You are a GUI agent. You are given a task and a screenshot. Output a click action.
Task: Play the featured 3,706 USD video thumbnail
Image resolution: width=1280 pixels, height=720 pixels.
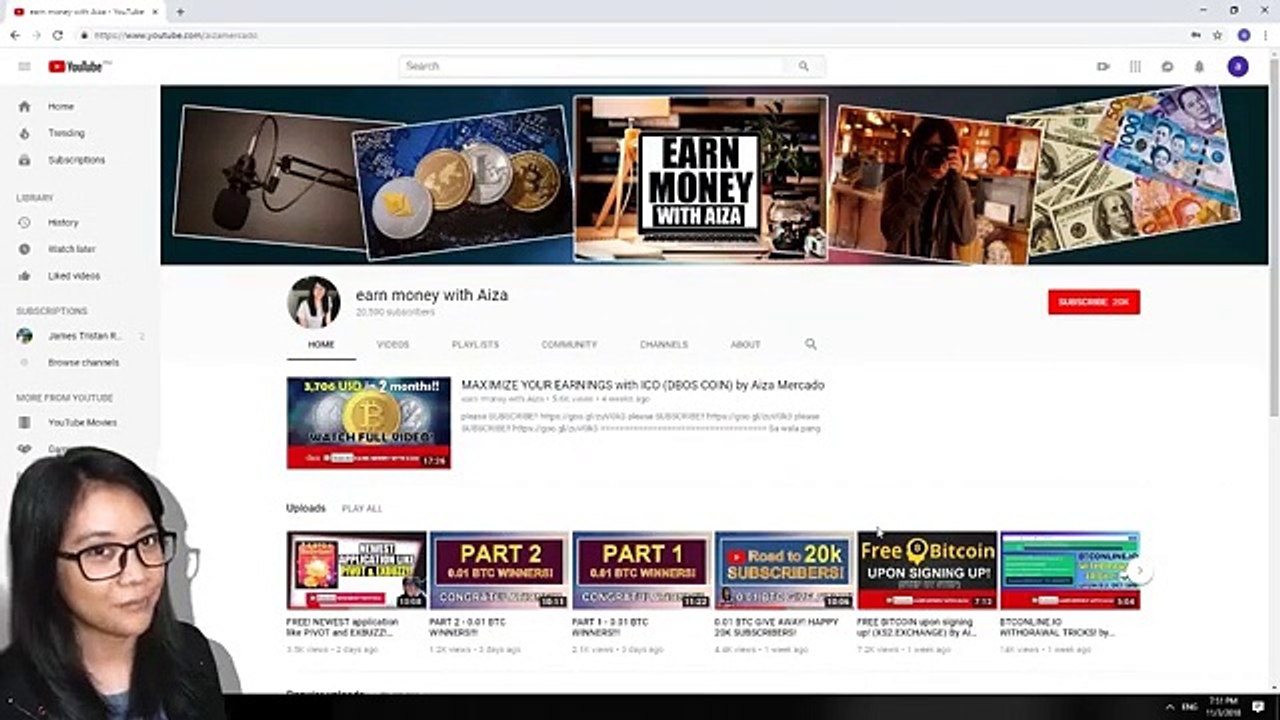point(369,423)
